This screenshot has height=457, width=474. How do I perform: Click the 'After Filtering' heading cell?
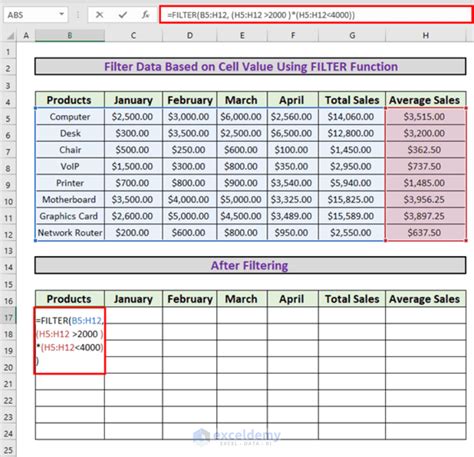tap(251, 265)
